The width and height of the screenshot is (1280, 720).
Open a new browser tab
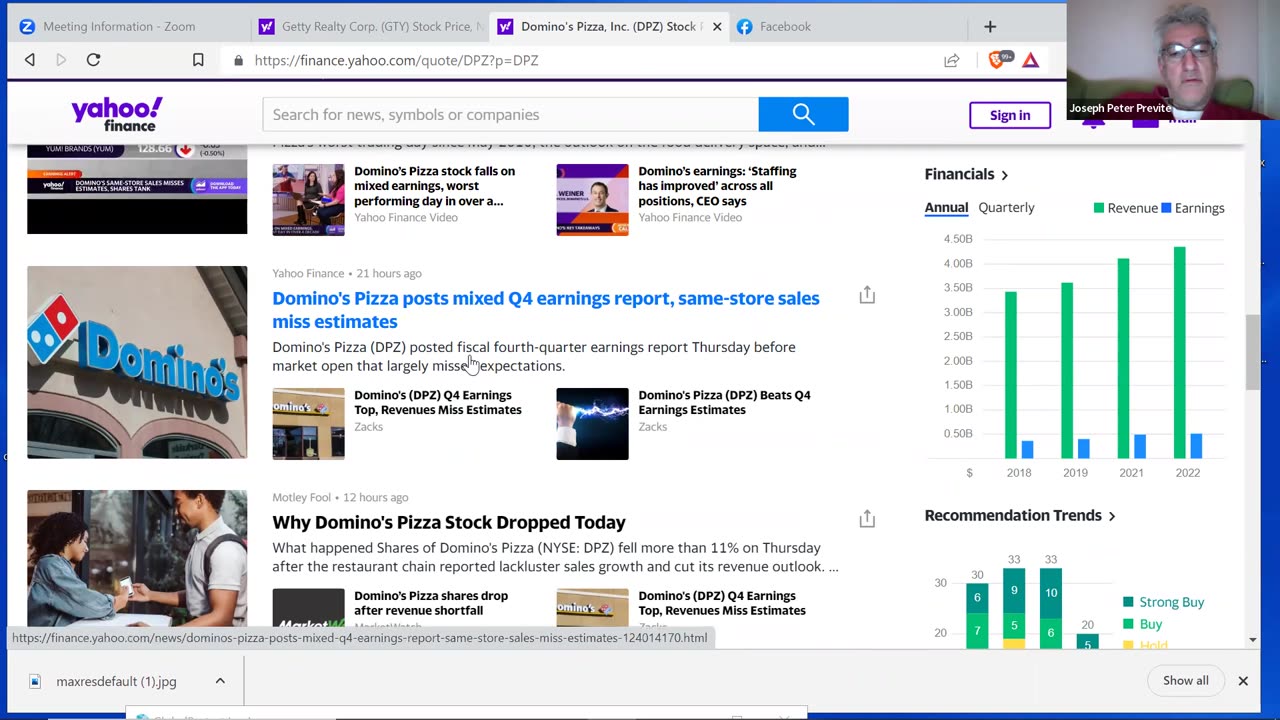coord(990,27)
